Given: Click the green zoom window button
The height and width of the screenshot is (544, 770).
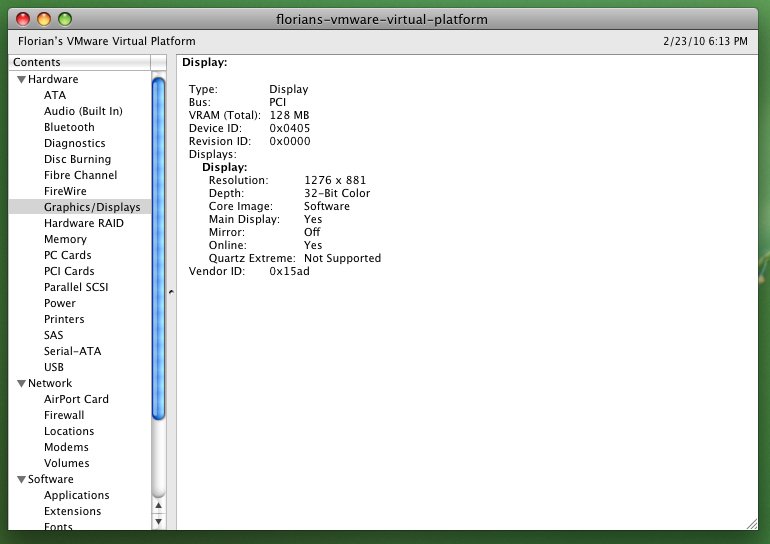Looking at the screenshot, I should [65, 19].
